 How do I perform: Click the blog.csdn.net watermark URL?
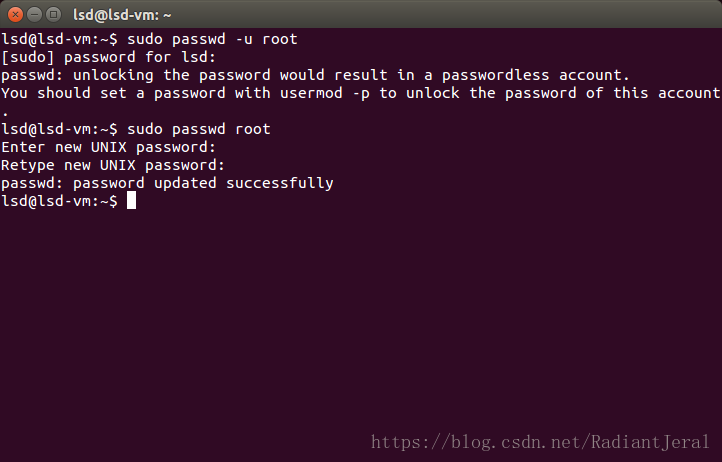540,442
